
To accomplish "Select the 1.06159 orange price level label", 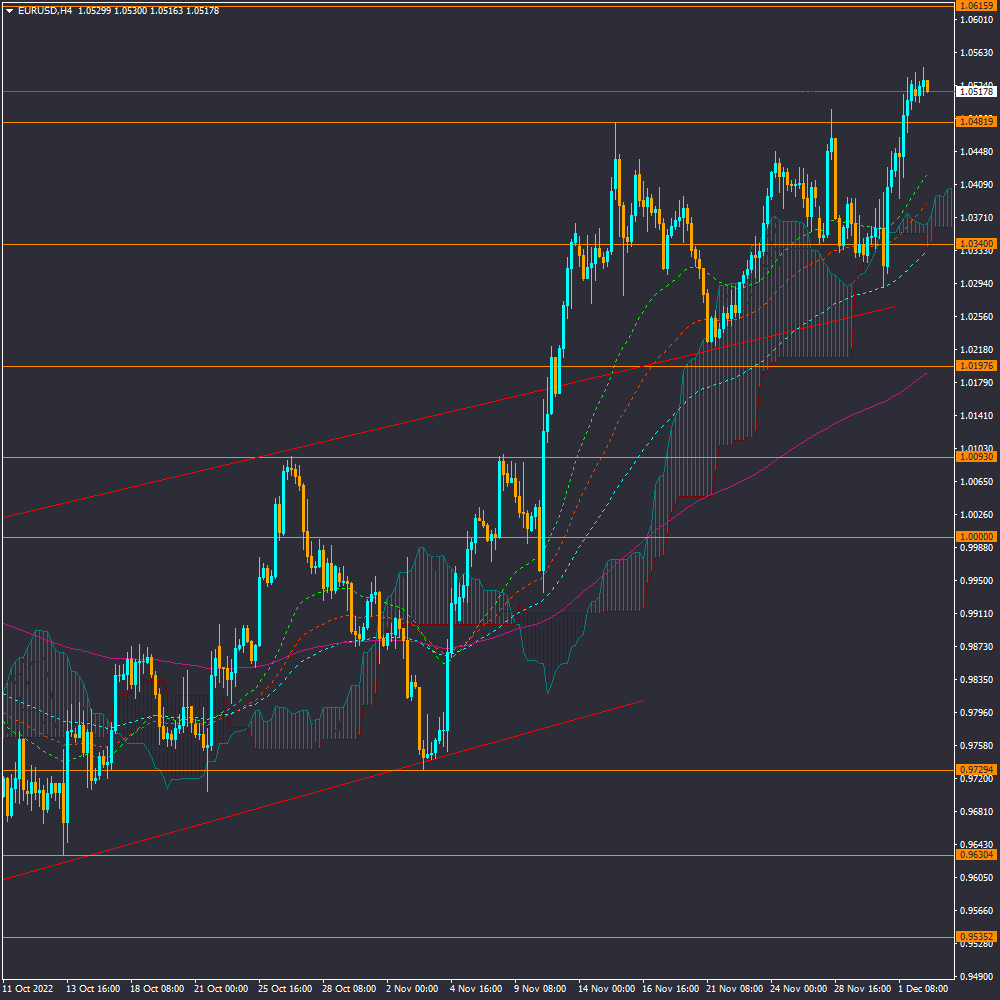I will pyautogui.click(x=975, y=6).
